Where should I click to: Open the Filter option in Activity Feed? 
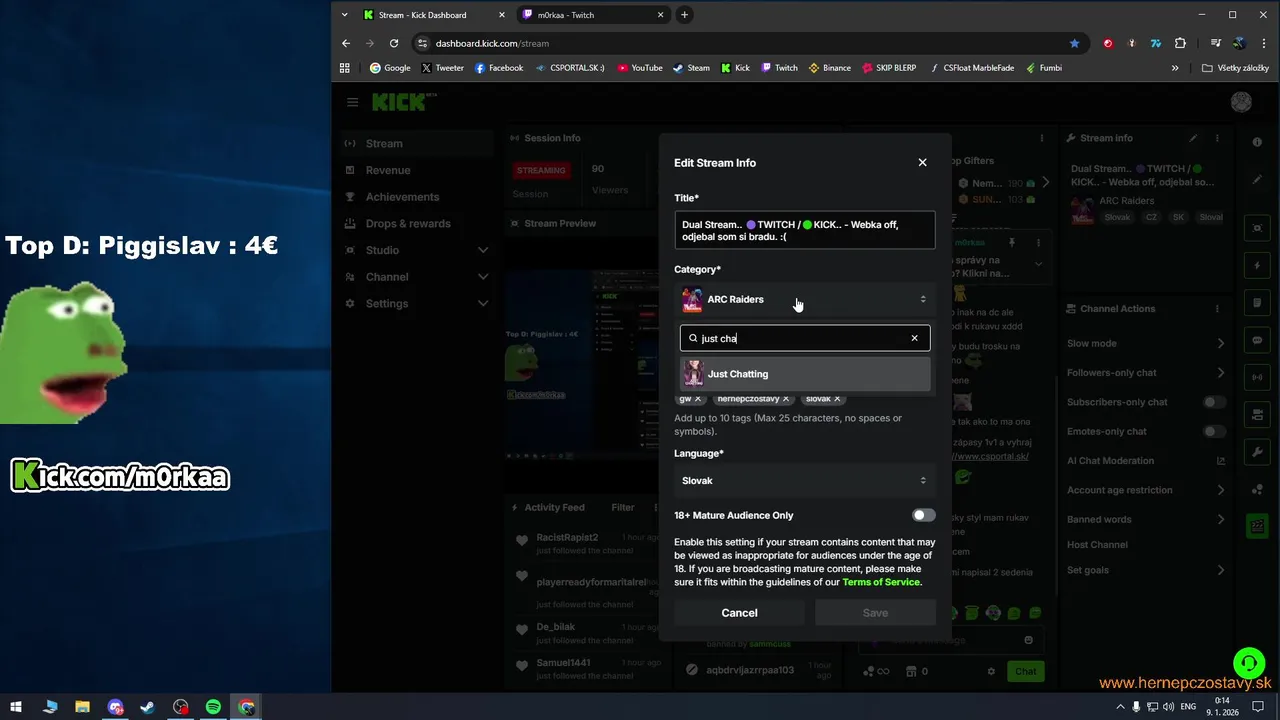tap(622, 508)
